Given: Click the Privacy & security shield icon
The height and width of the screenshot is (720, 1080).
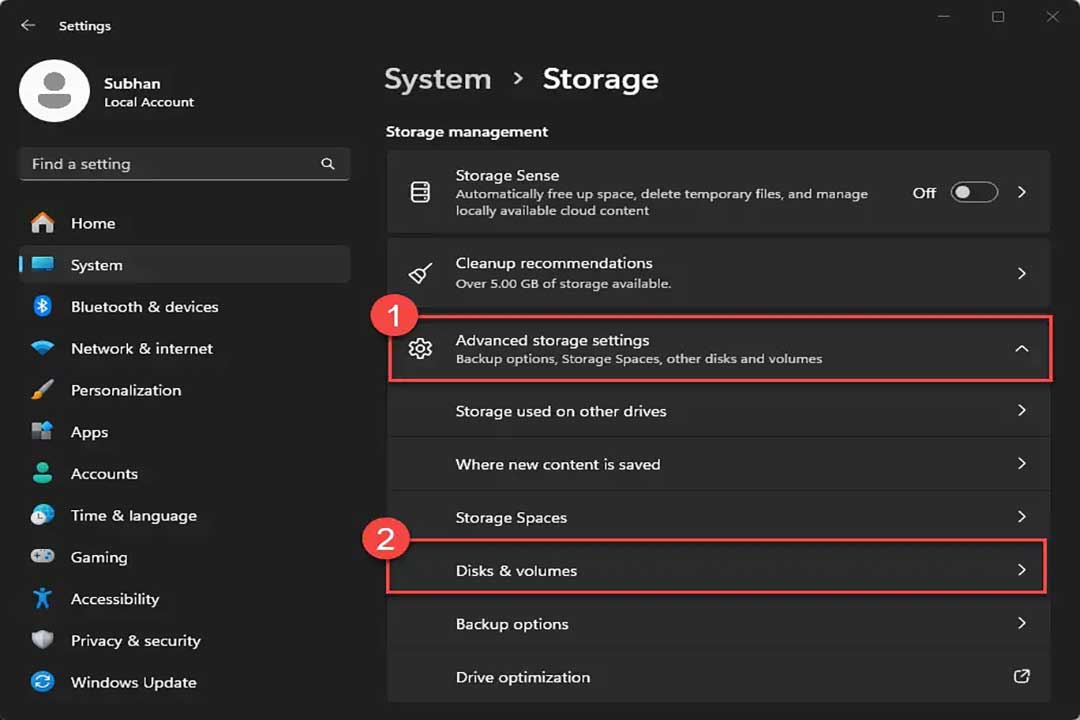Looking at the screenshot, I should coord(43,640).
